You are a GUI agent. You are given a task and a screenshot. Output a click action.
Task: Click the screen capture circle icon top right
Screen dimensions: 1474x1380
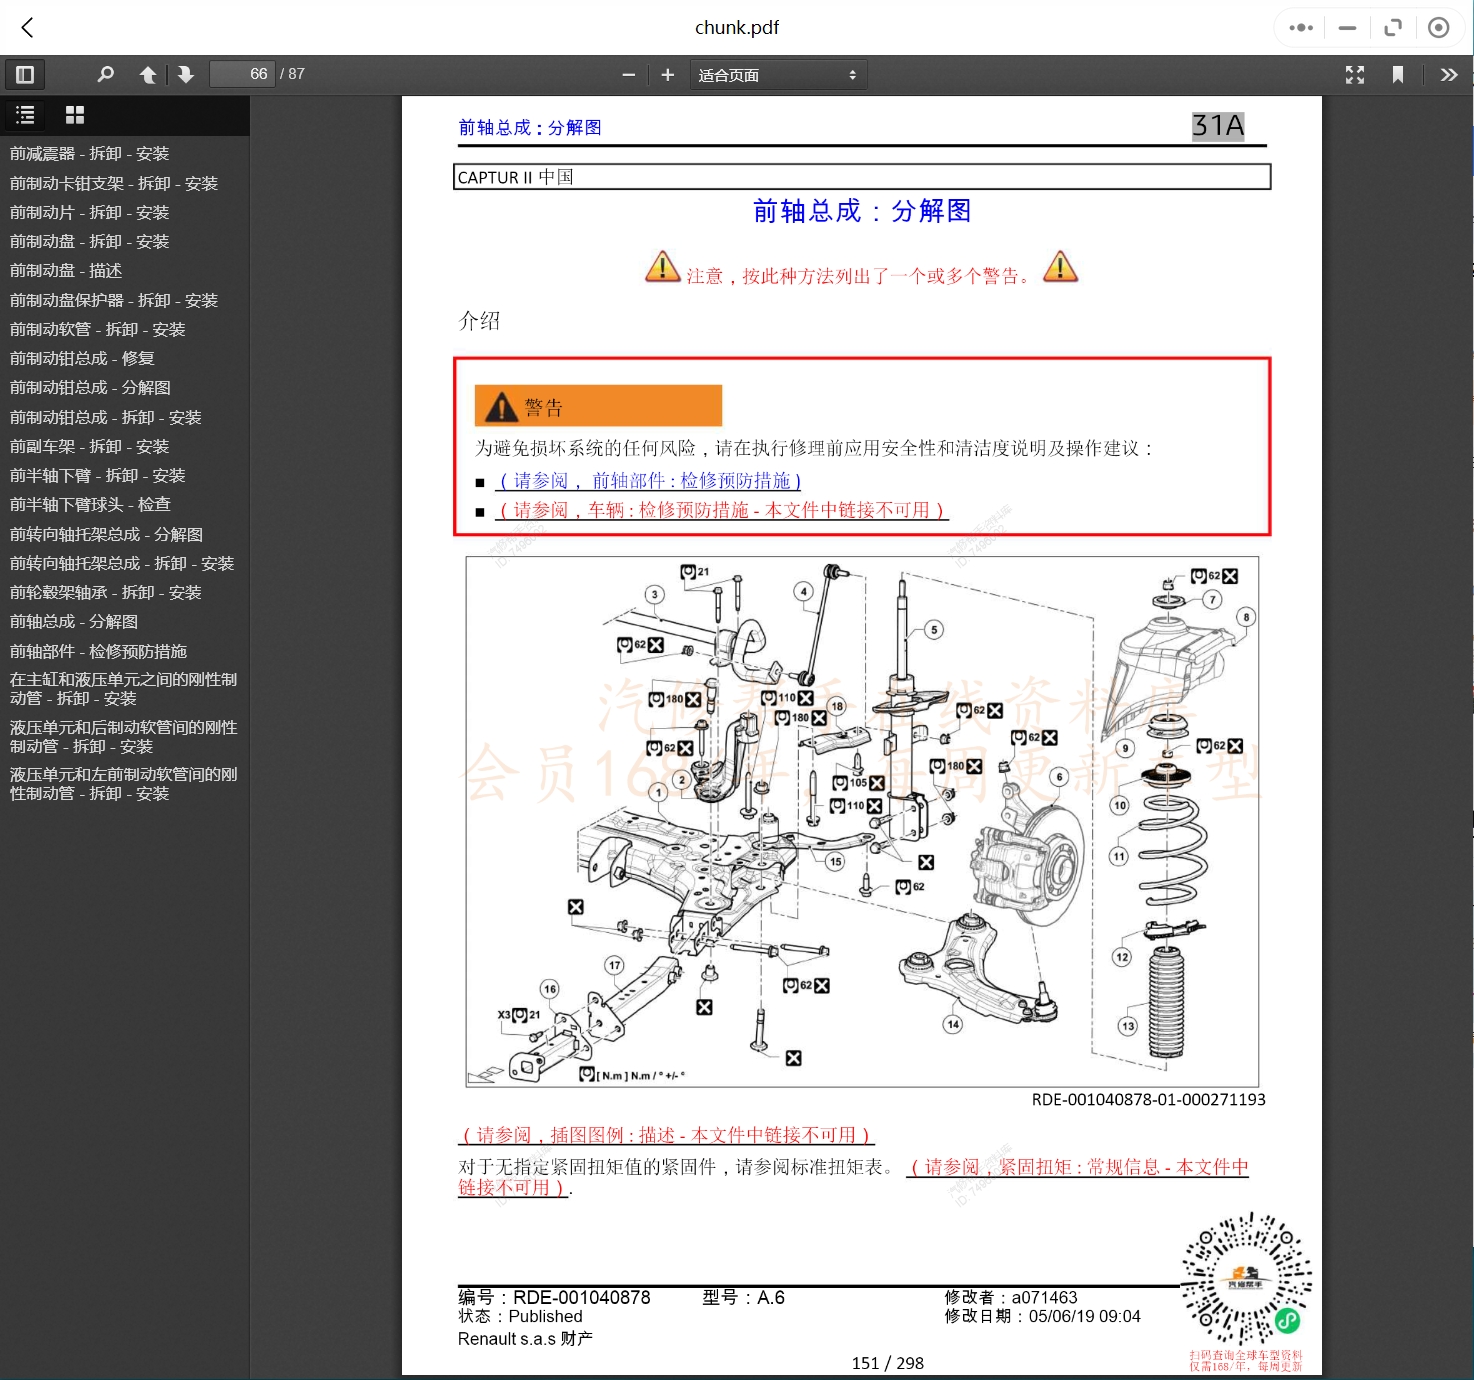click(1439, 27)
